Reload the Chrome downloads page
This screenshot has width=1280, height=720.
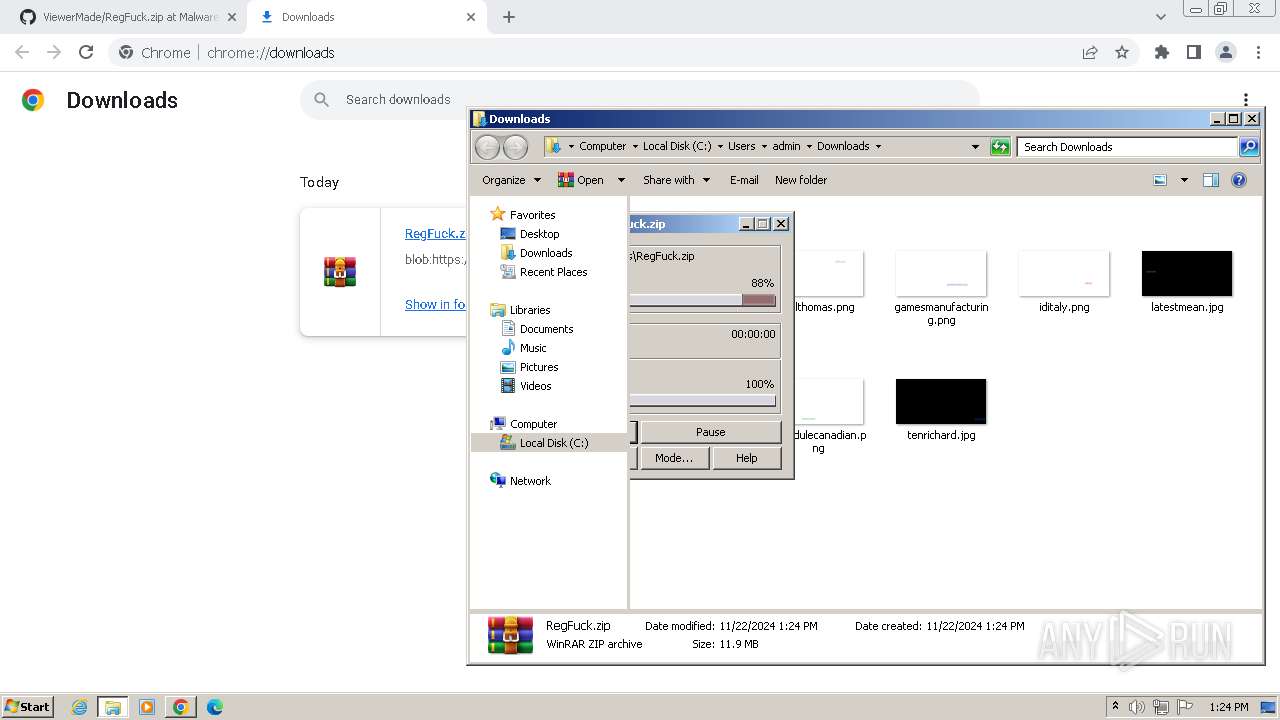(86, 52)
